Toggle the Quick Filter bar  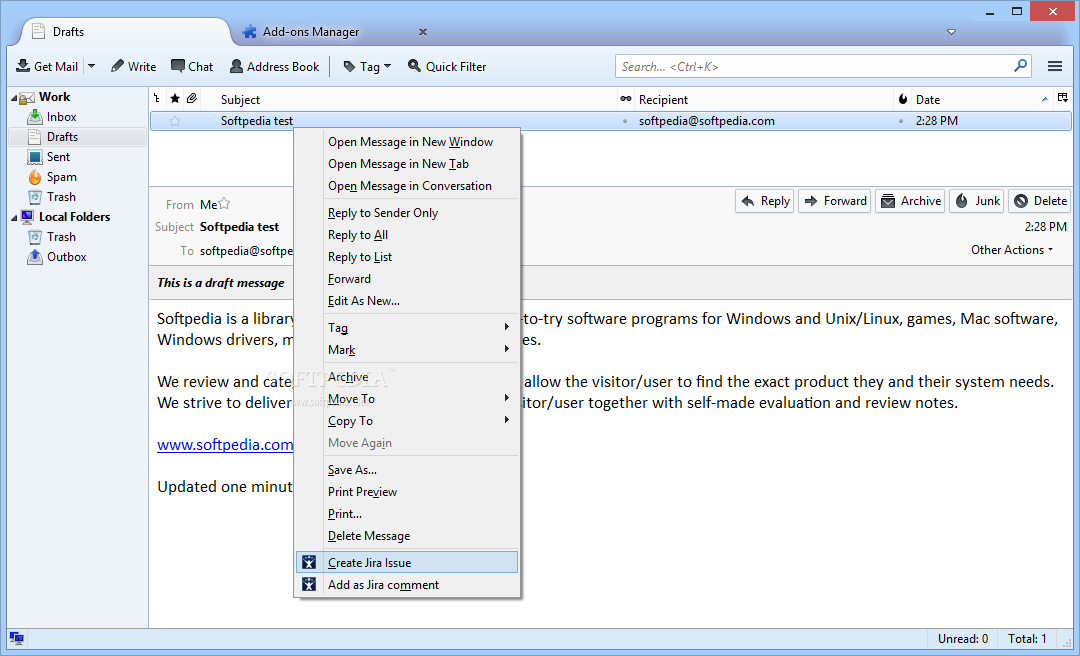click(446, 66)
